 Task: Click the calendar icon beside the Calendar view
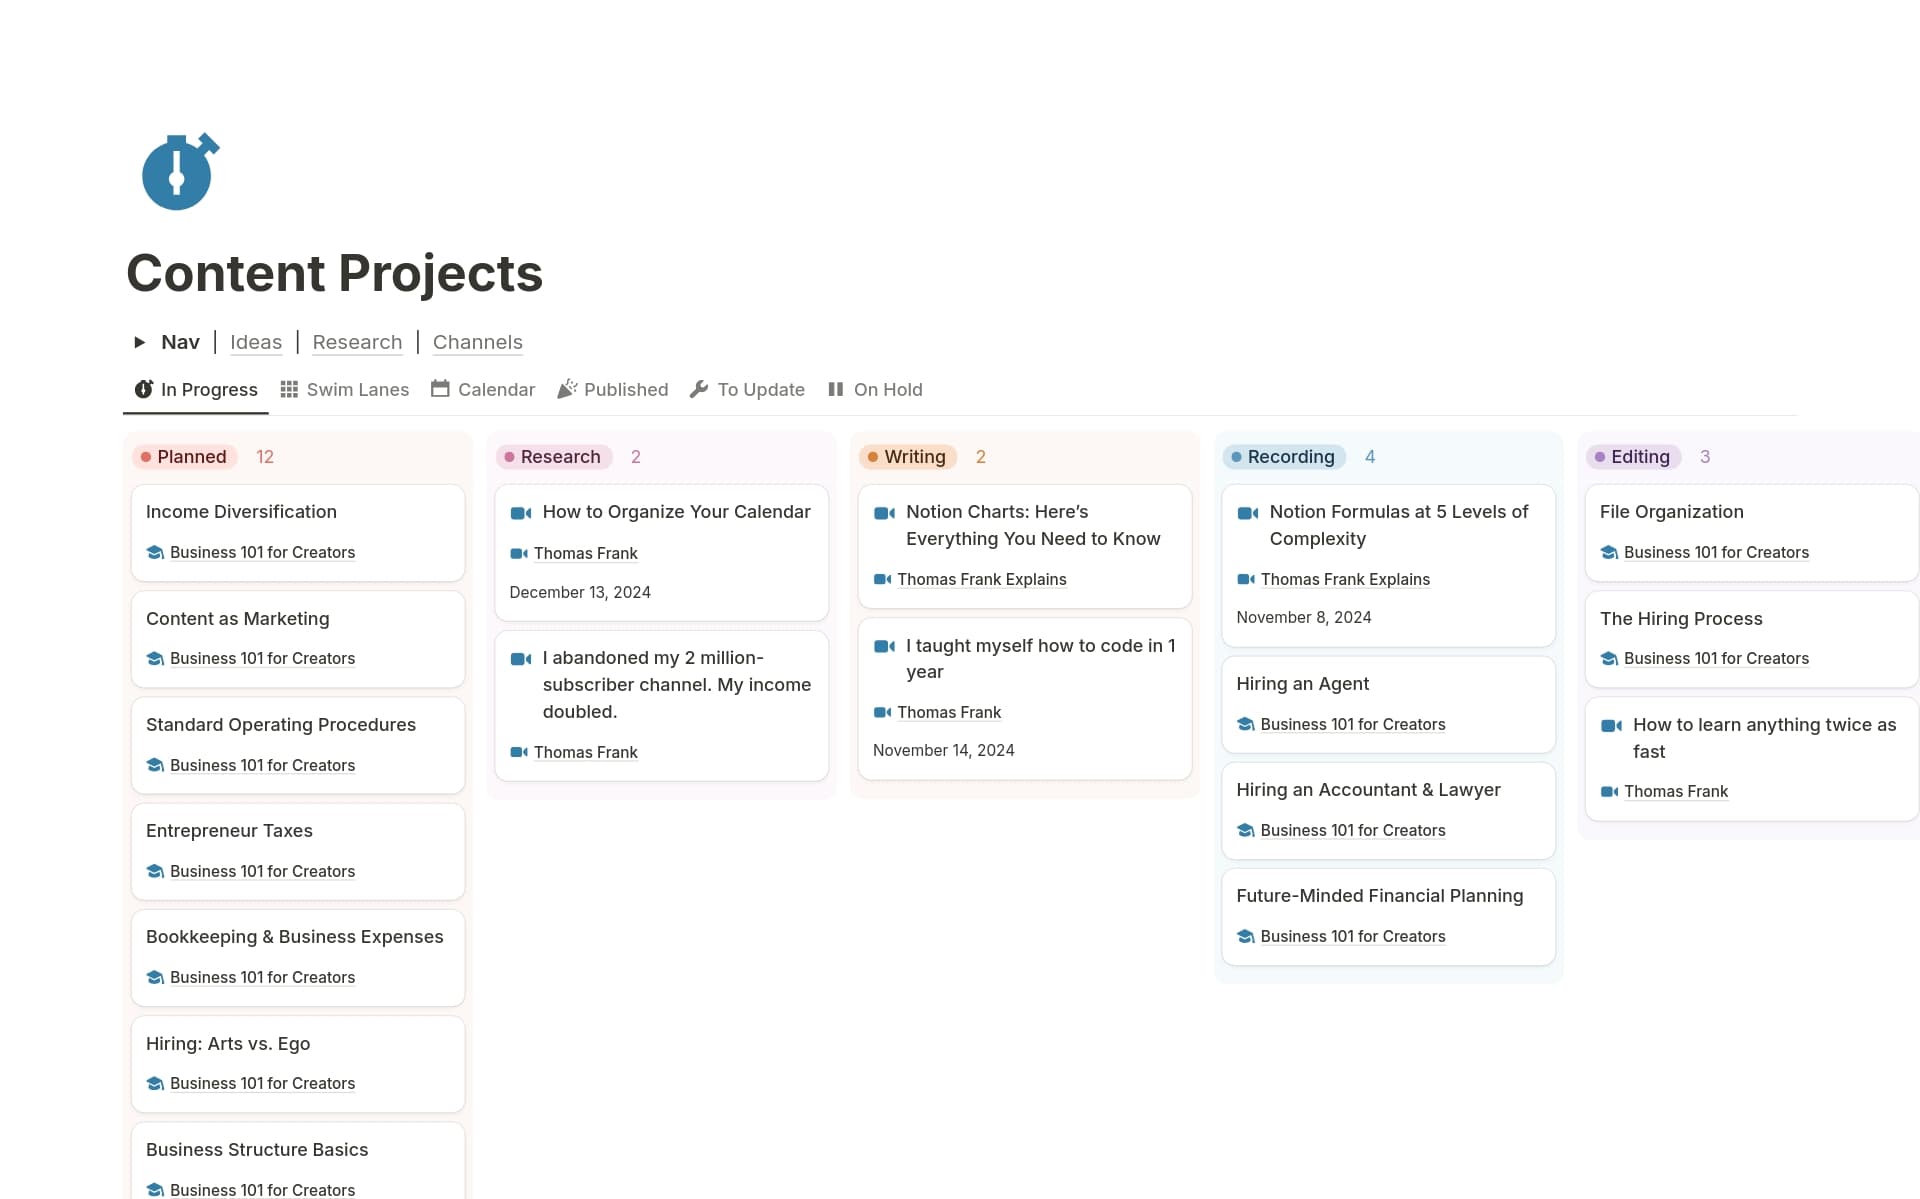click(x=440, y=389)
